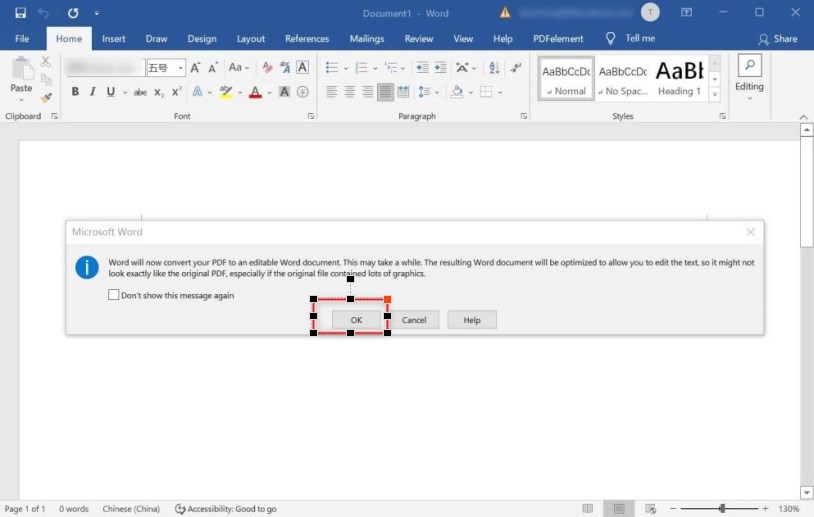The width and height of the screenshot is (814, 517).
Task: Click Help in the dialog
Action: click(x=472, y=320)
